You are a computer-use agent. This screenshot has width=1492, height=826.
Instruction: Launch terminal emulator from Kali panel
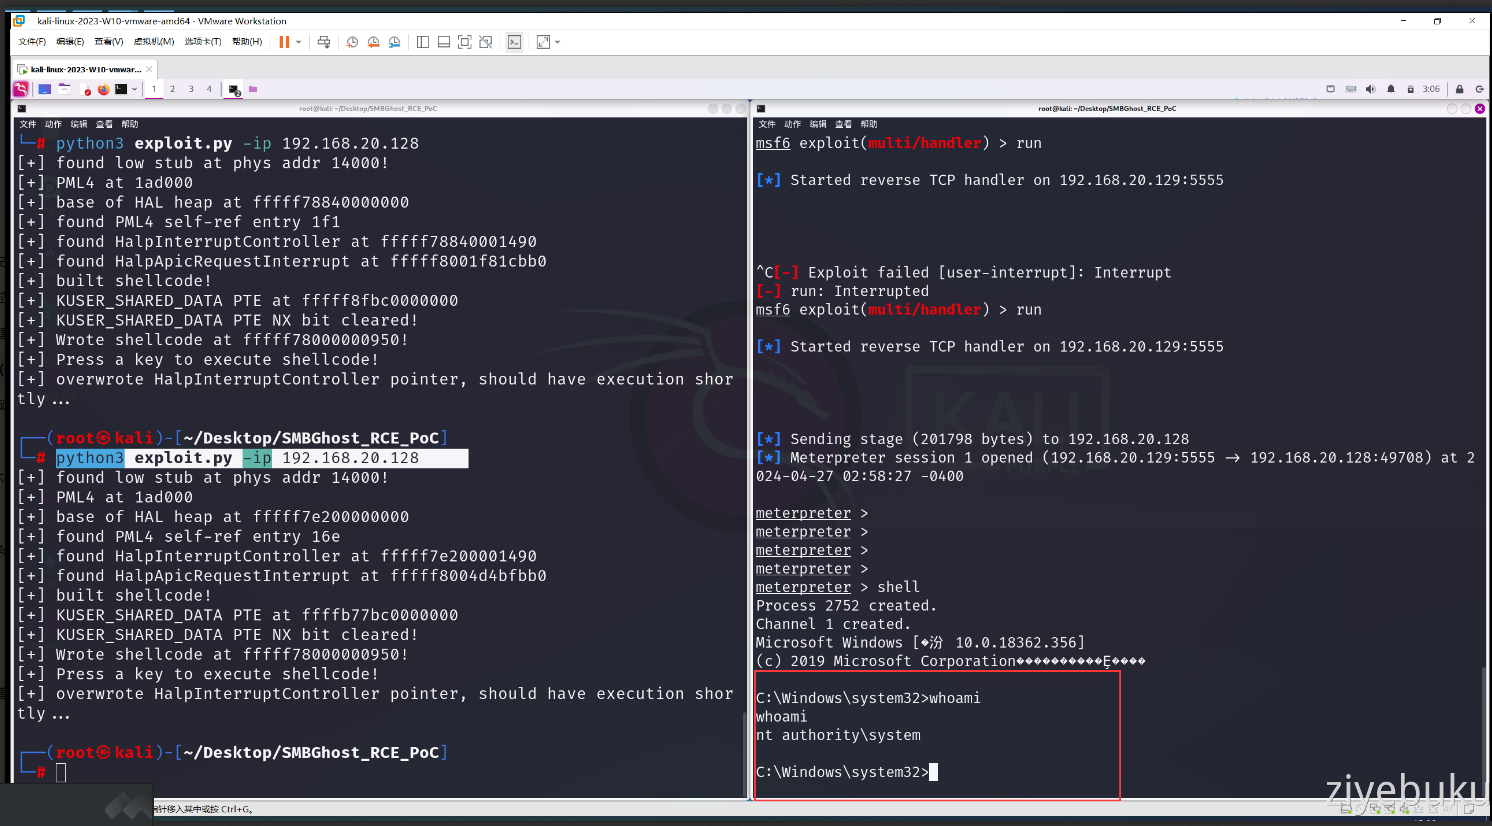121,89
